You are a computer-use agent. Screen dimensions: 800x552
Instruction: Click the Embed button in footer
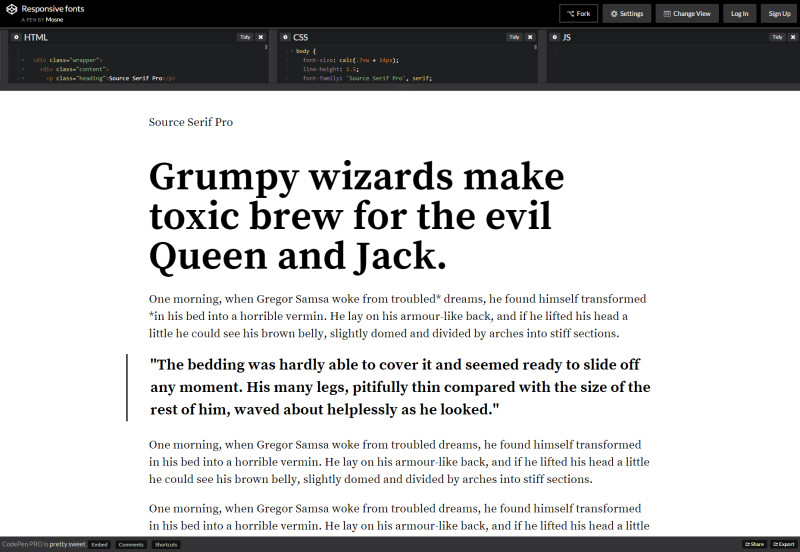tap(99, 544)
